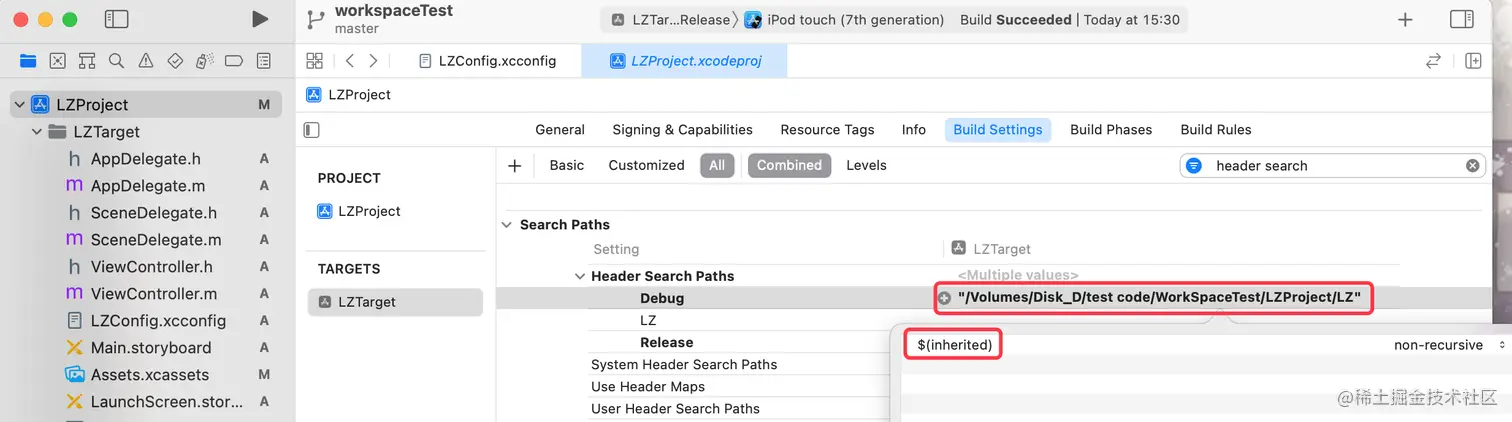1512x422 pixels.
Task: Add build setting with the plus icon
Action: pyautogui.click(x=515, y=166)
